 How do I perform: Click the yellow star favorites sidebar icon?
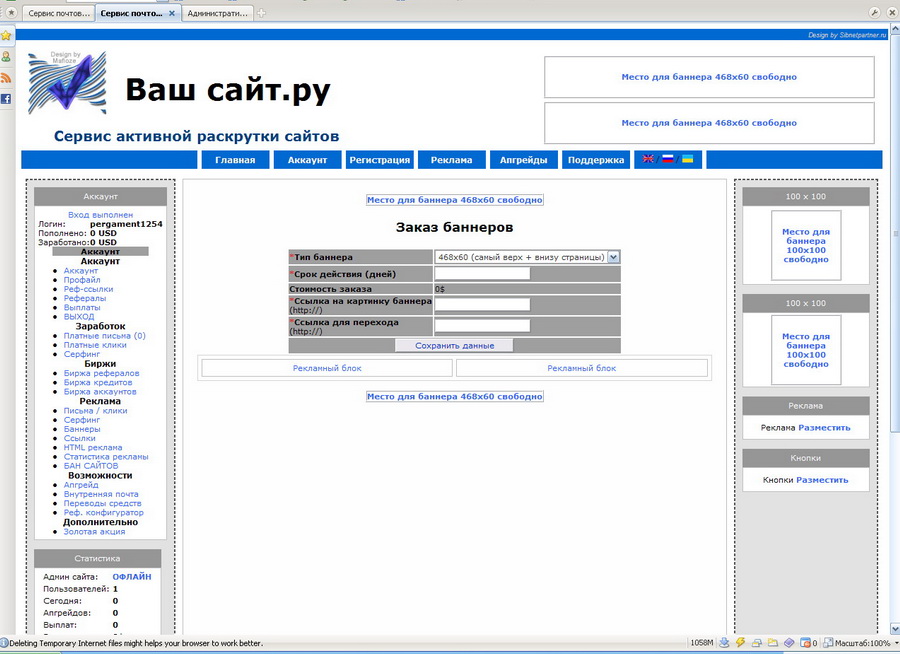click(6, 35)
